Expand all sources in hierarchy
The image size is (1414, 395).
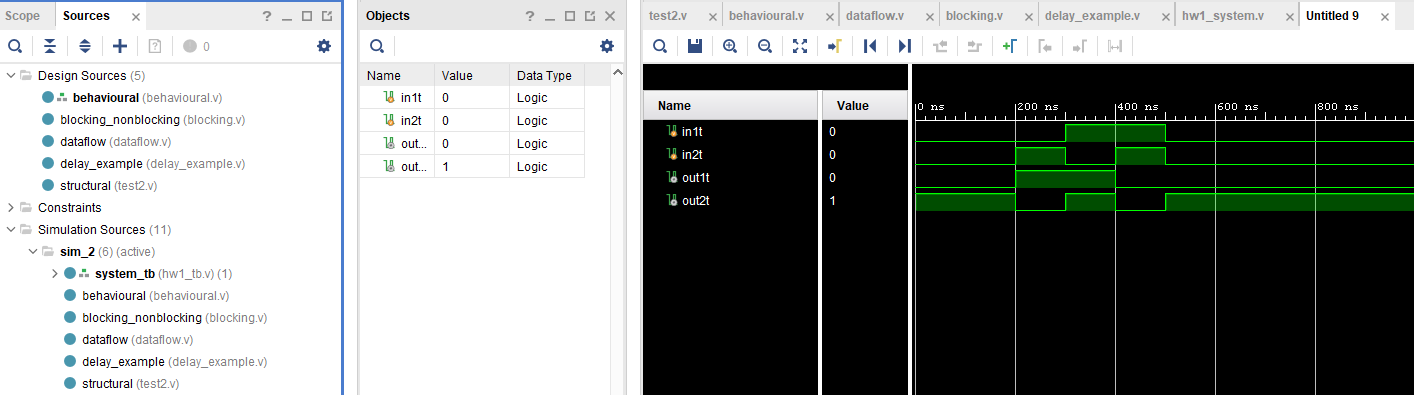pos(85,46)
